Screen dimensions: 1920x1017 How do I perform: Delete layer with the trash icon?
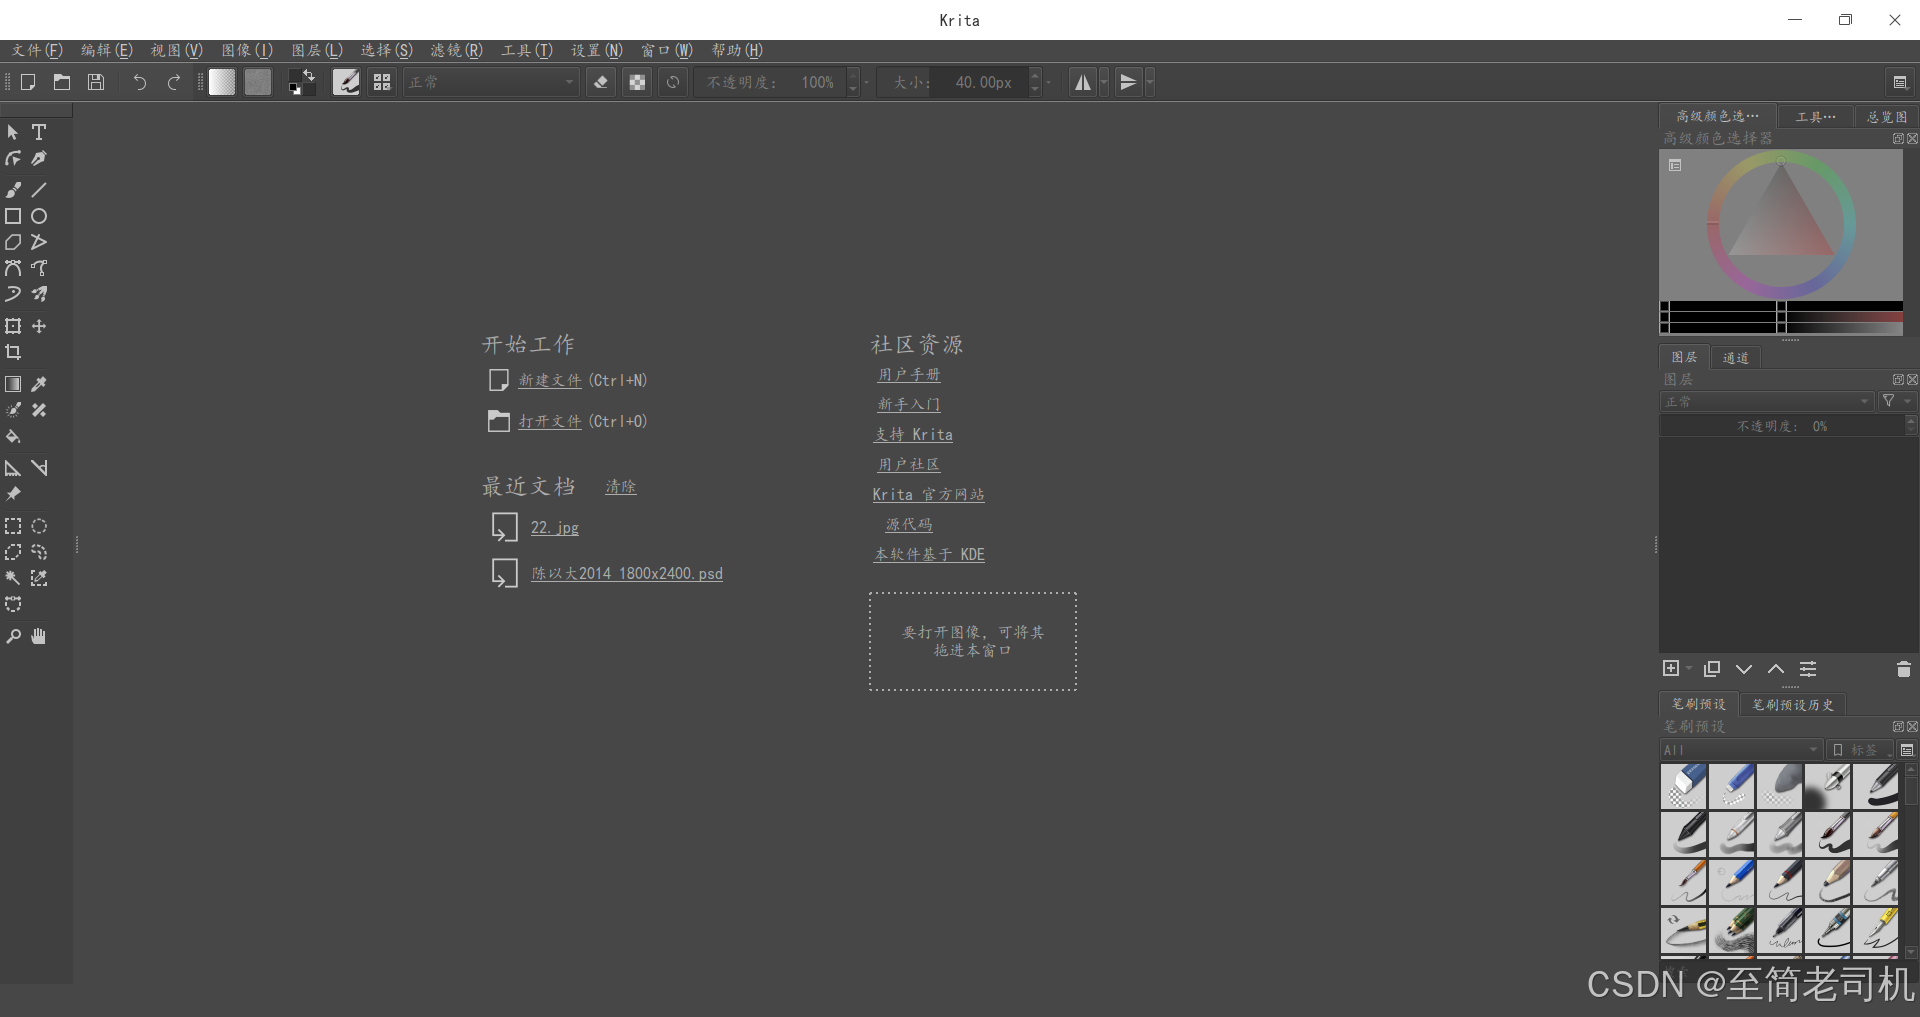pos(1903,669)
